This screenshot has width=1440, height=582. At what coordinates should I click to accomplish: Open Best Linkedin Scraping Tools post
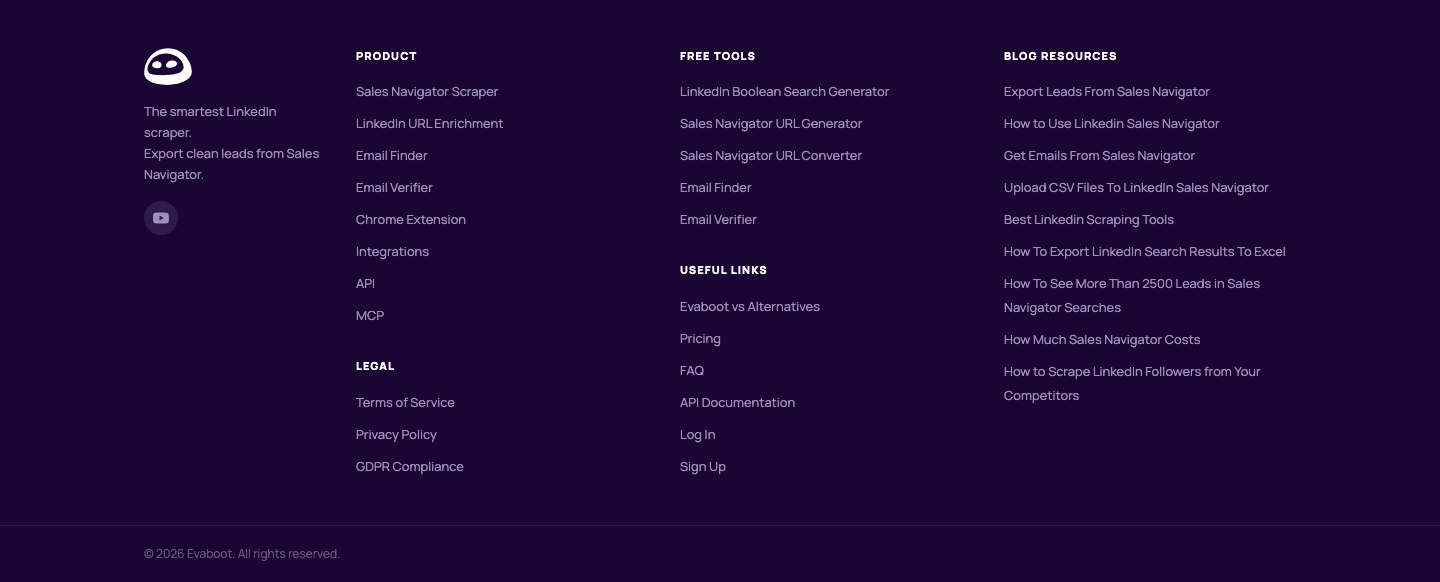tap(1089, 220)
